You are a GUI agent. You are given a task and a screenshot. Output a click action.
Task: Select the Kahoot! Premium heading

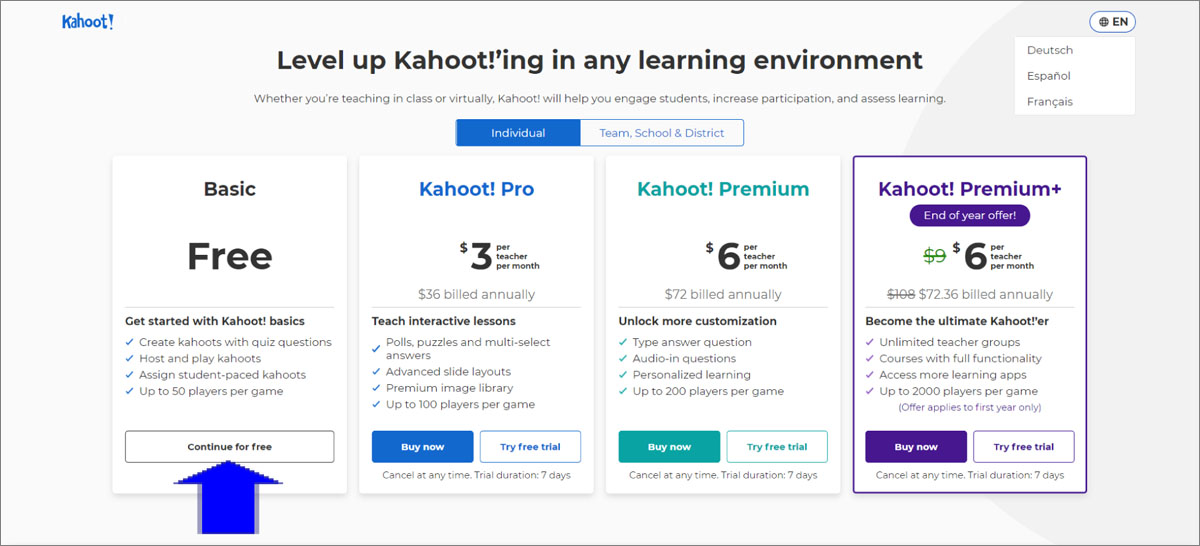723,189
